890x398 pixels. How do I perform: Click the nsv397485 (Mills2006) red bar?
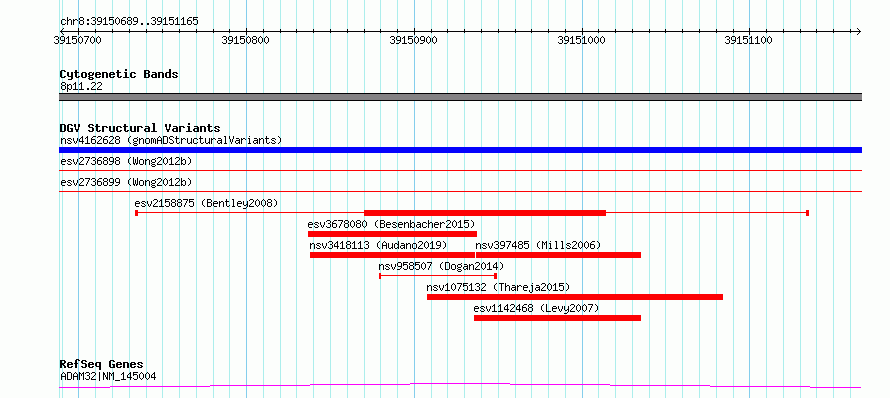559,255
